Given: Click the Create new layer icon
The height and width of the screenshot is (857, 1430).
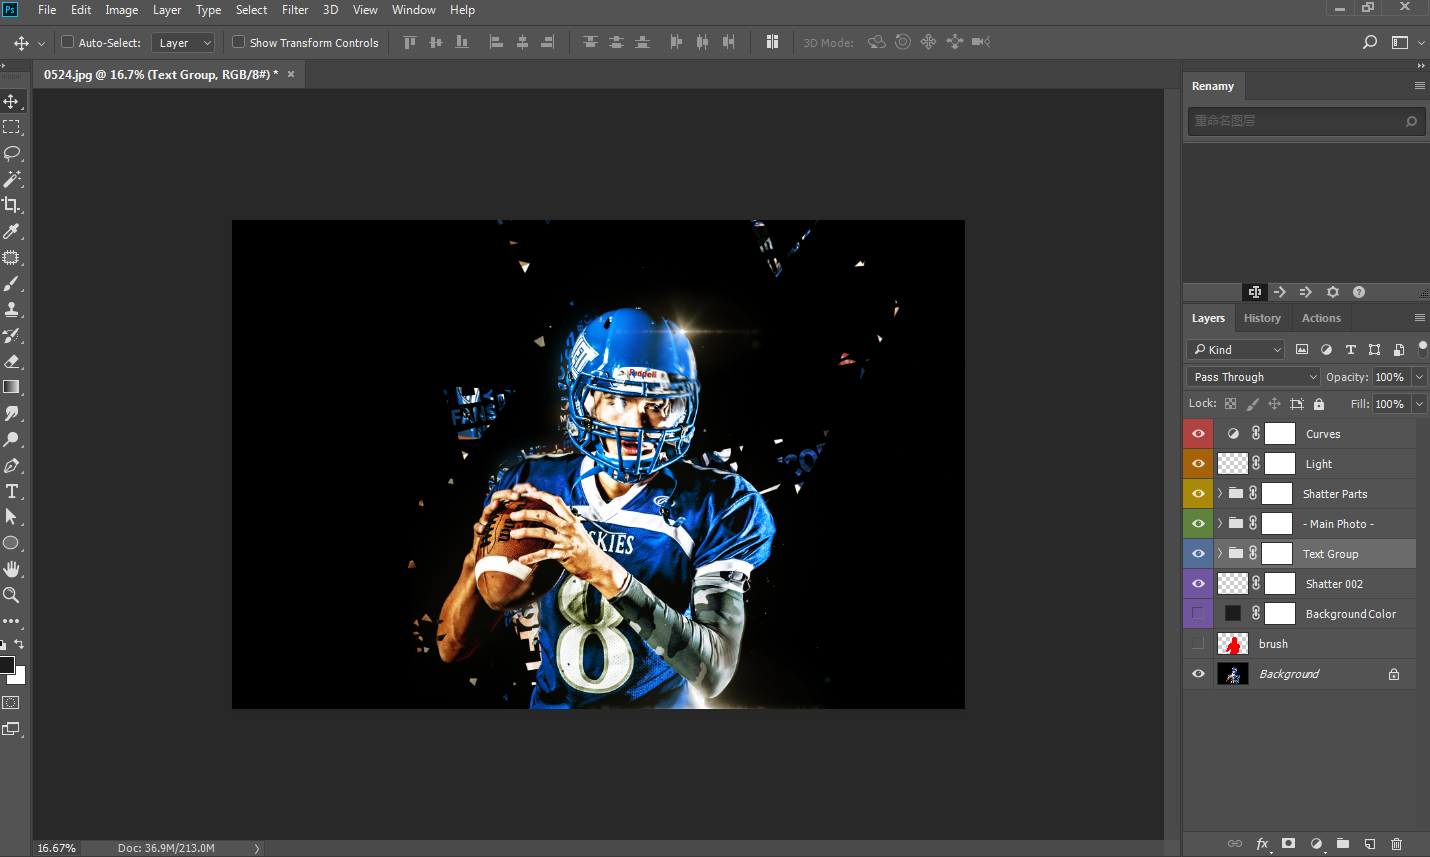Looking at the screenshot, I should point(1370,844).
